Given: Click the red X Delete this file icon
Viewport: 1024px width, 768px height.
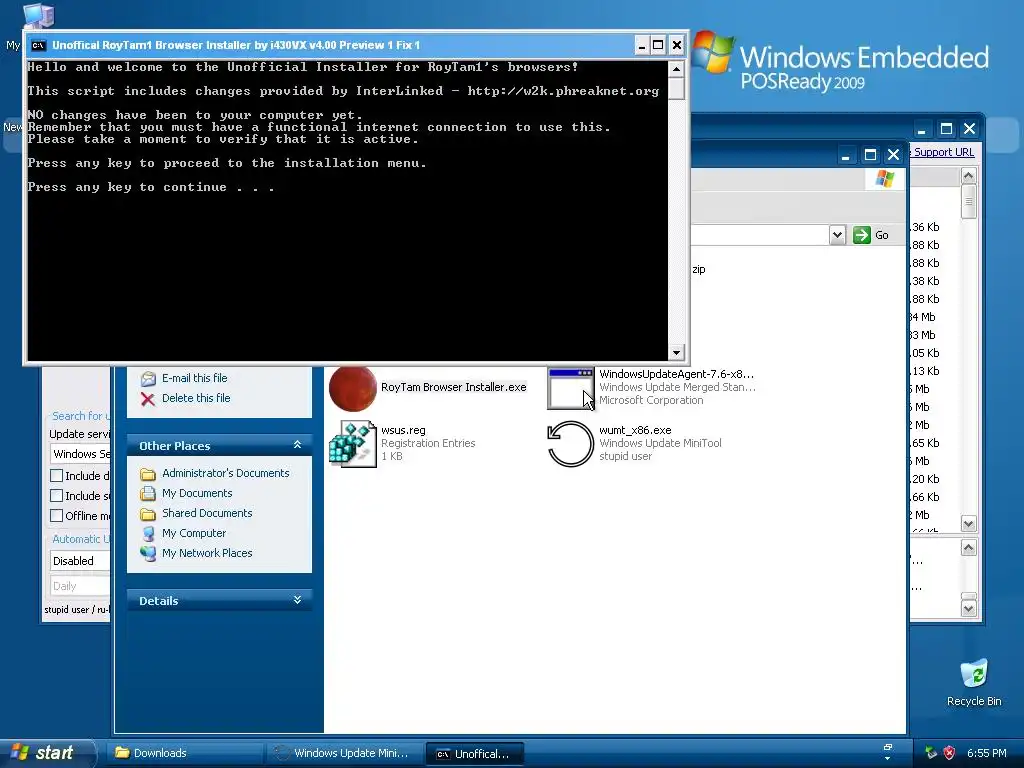Looking at the screenshot, I should (148, 399).
